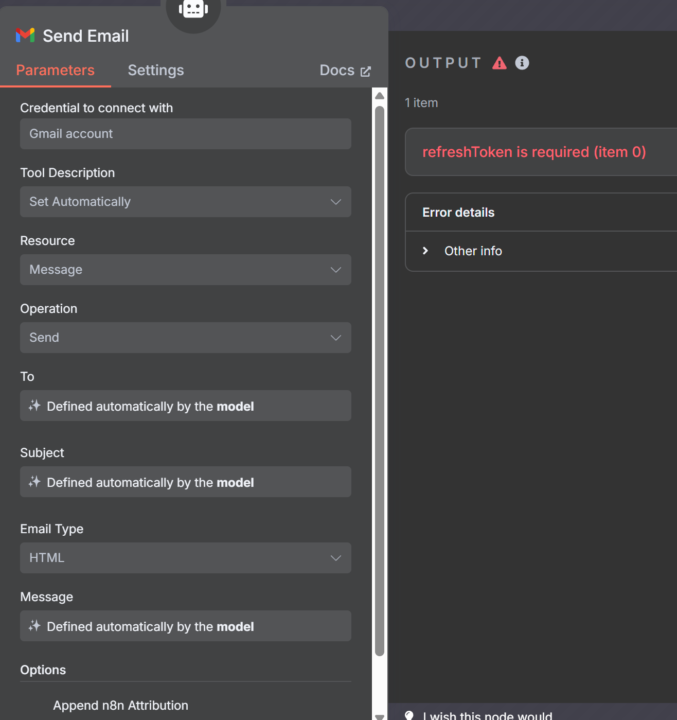Click the sparkle icon in the To field
Image resolution: width=677 pixels, height=720 pixels.
[x=35, y=406]
